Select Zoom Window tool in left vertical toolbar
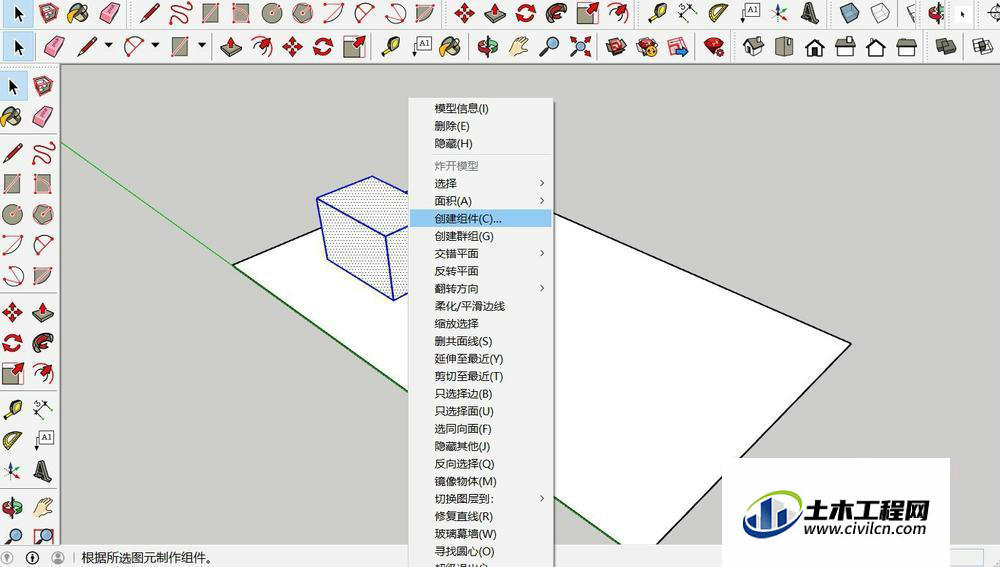This screenshot has height=567, width=1000. click(43, 536)
